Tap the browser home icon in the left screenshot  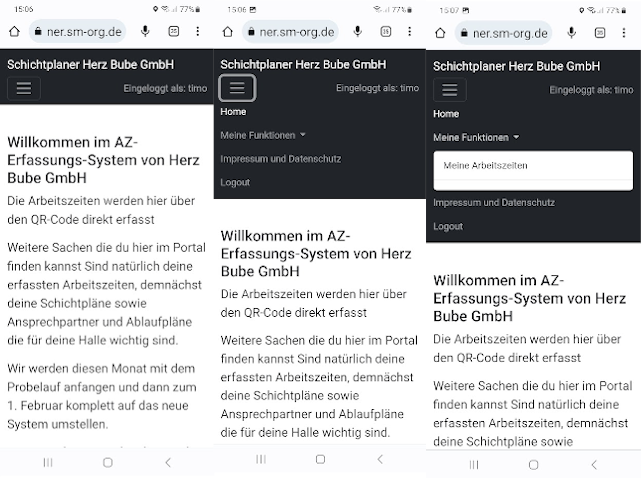(13, 31)
